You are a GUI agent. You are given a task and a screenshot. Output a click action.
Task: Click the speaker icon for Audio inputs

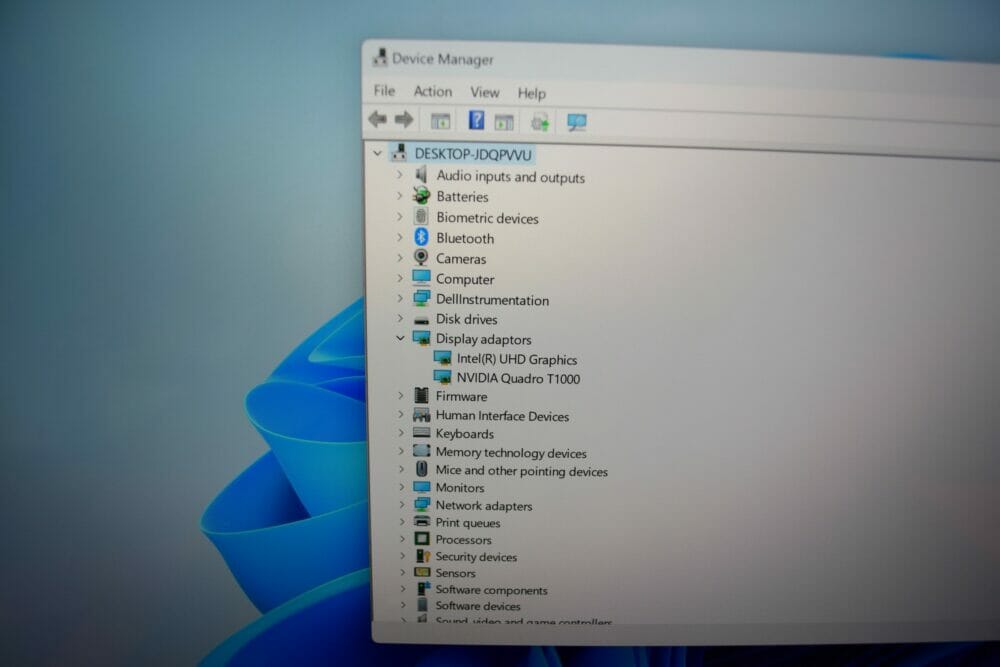[x=421, y=174]
